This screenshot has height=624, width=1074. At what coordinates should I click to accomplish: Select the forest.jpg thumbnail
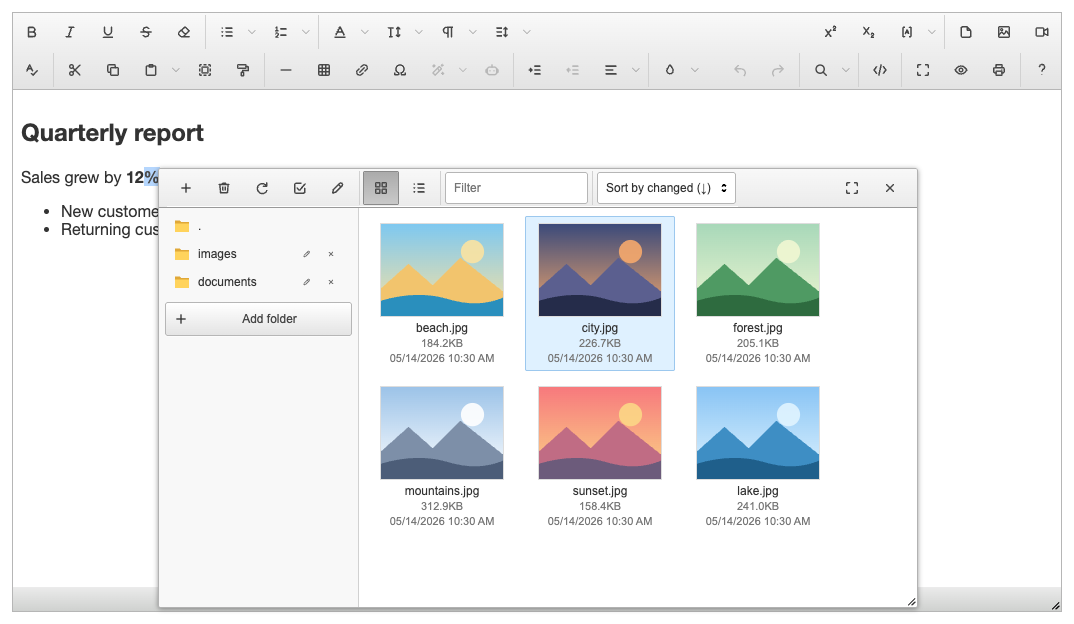click(758, 270)
